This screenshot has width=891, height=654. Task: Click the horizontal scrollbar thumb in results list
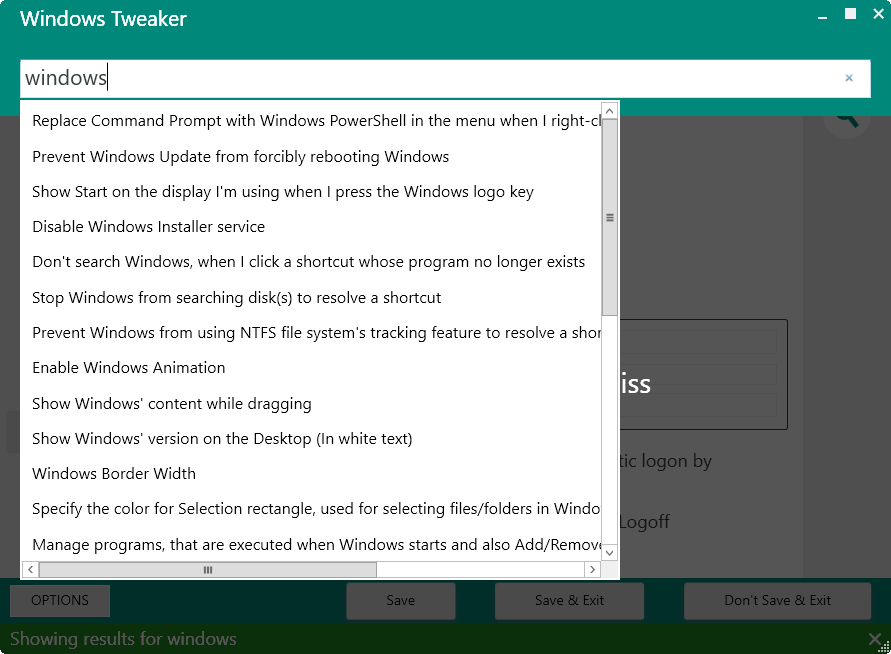(x=208, y=569)
